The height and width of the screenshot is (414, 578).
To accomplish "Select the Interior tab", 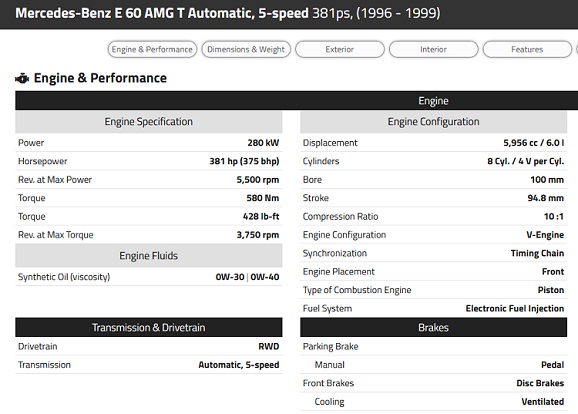I will coord(434,49).
